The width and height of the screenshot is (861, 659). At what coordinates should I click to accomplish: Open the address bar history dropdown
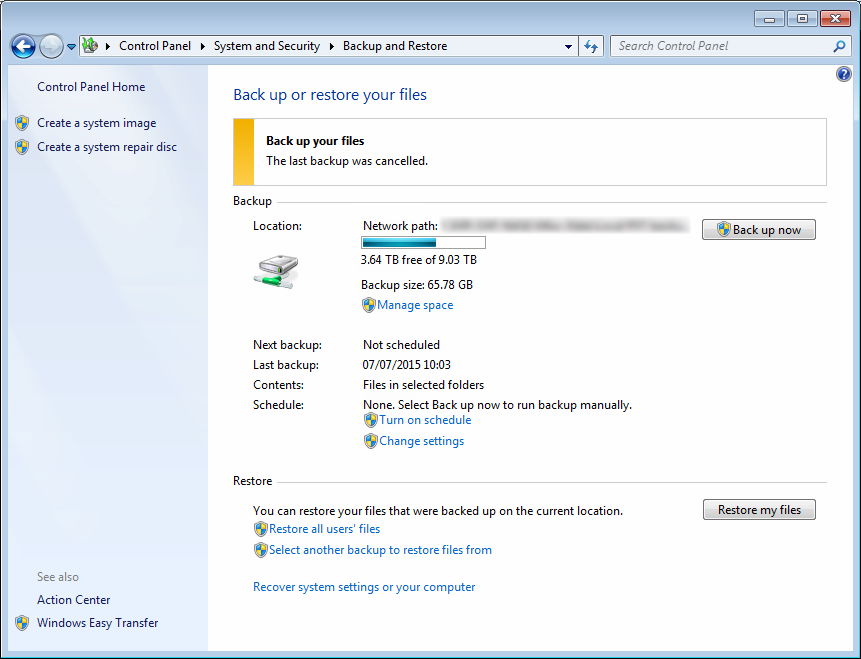pos(568,47)
